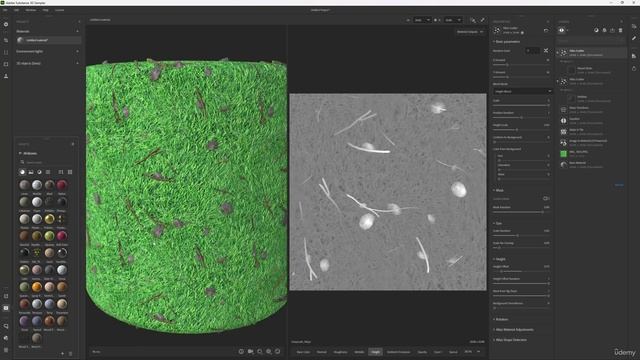Click the top gear icon in left sidebar
The image size is (640, 360).
click(6, 24)
